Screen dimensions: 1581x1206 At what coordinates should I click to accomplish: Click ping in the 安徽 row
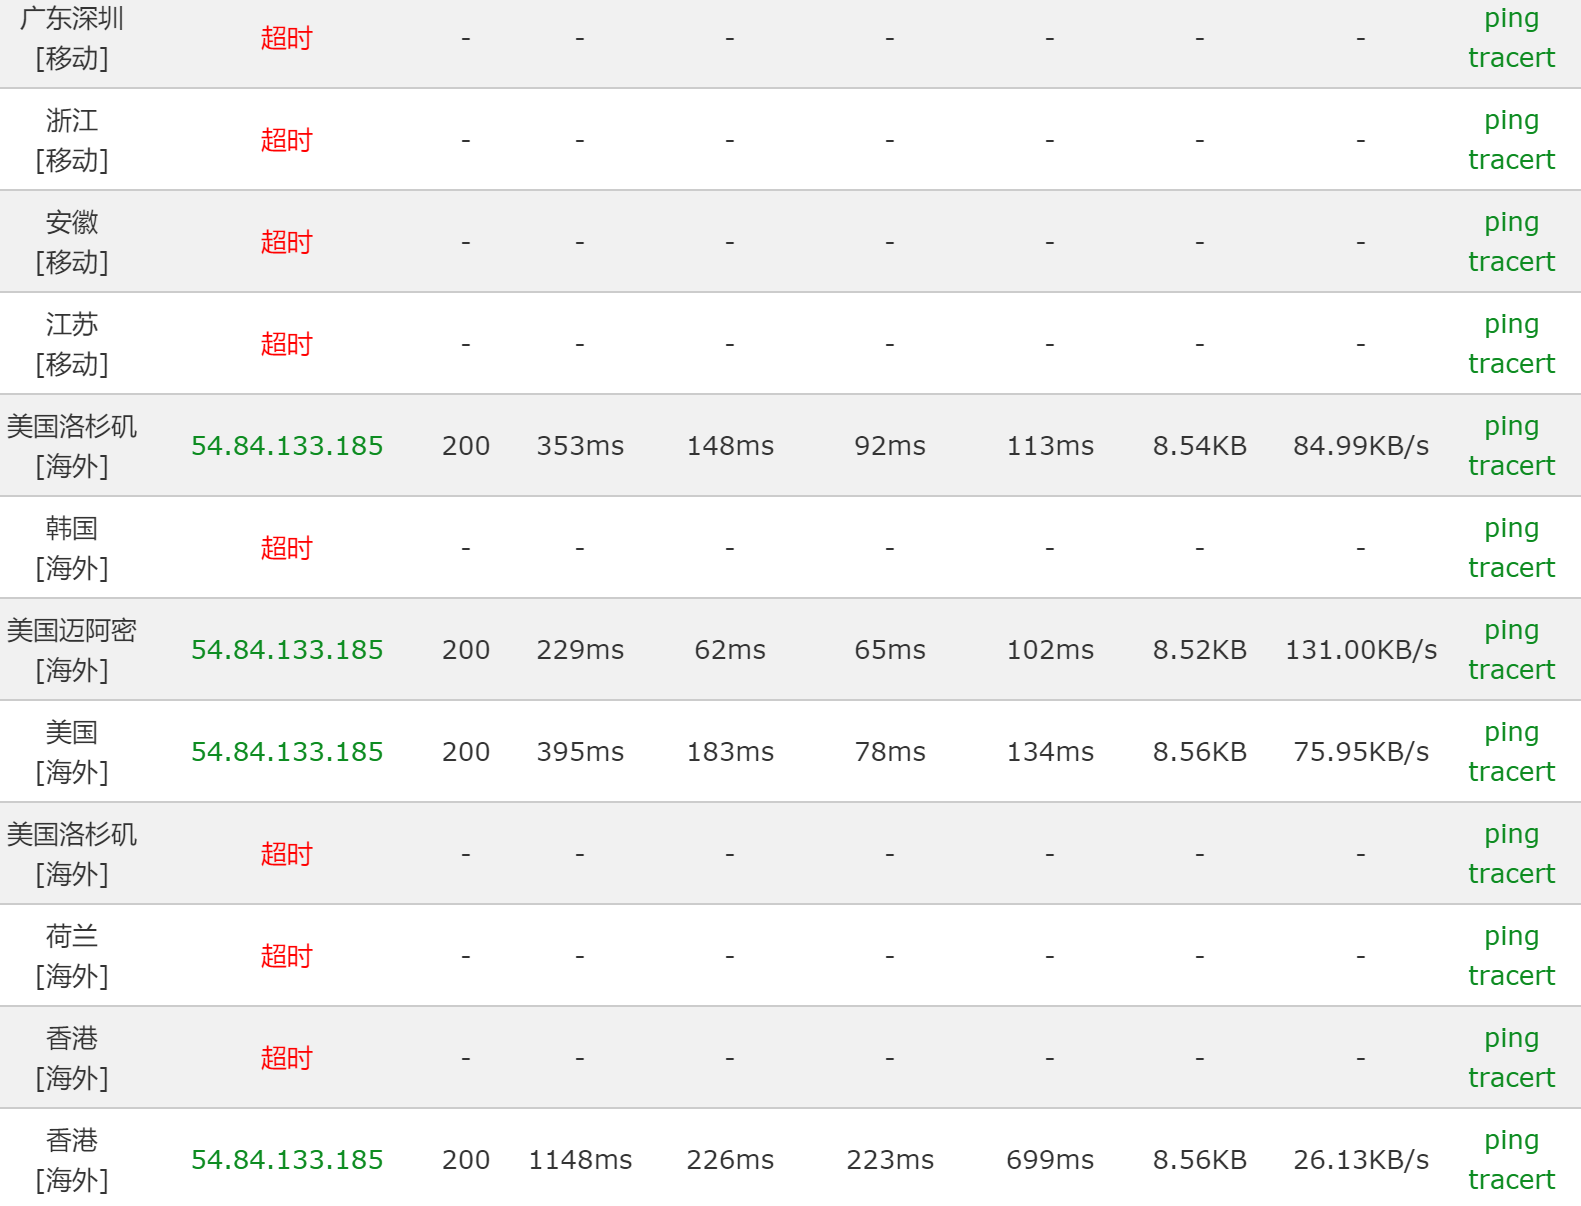point(1510,223)
